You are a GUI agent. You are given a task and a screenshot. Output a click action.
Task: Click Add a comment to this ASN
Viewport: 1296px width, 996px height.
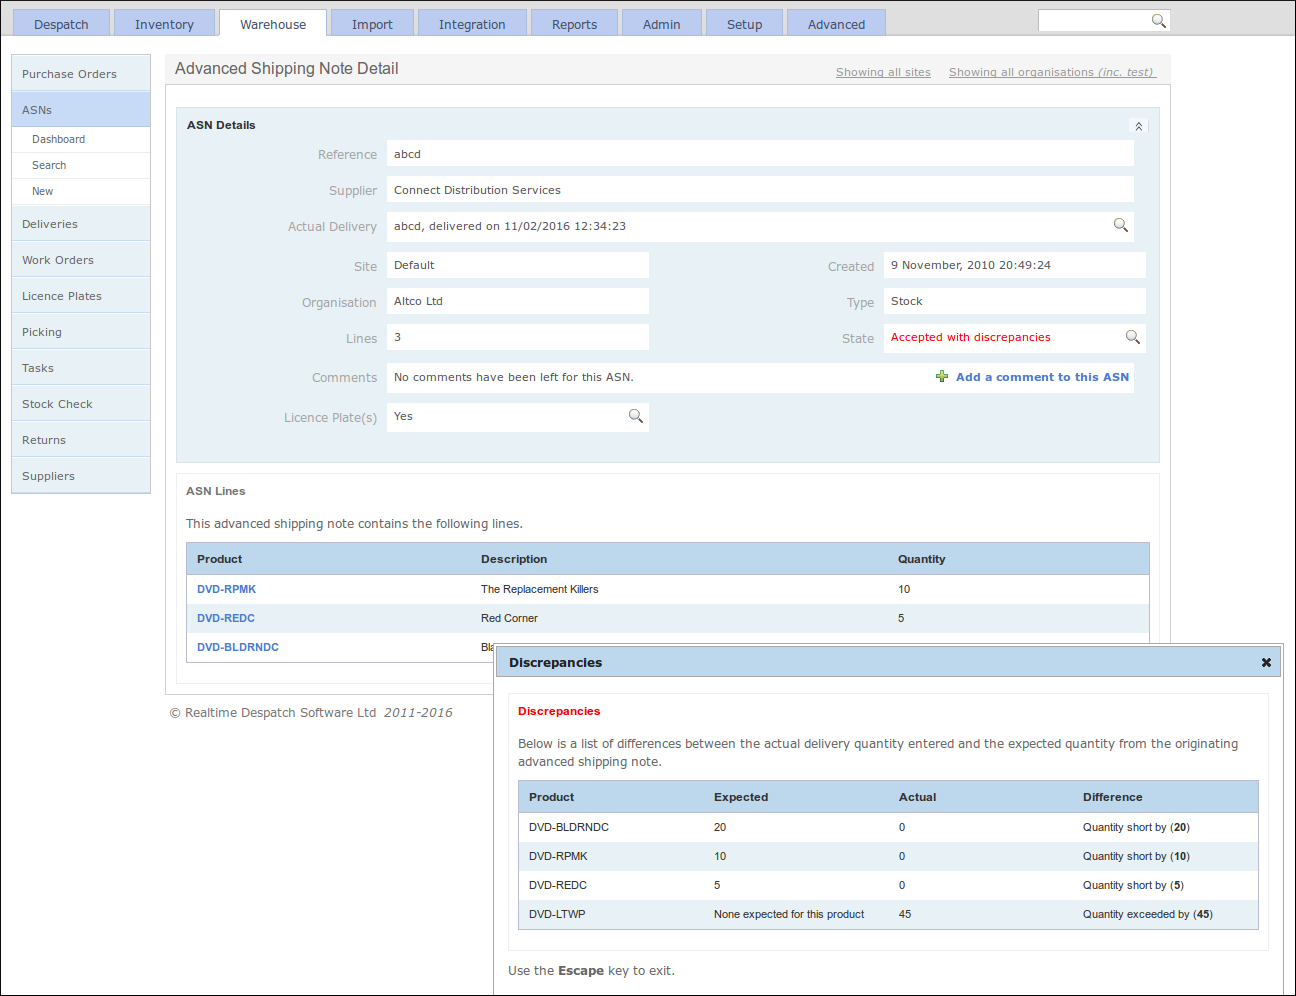[x=1042, y=377]
